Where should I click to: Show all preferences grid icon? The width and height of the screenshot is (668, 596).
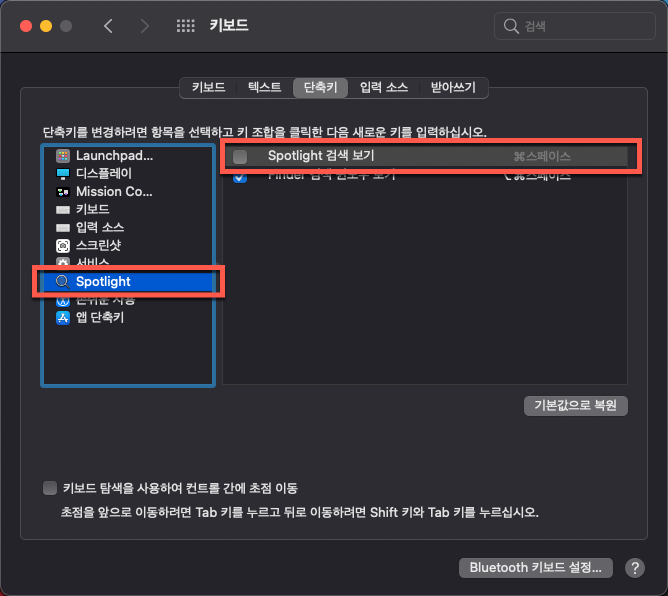coord(185,26)
